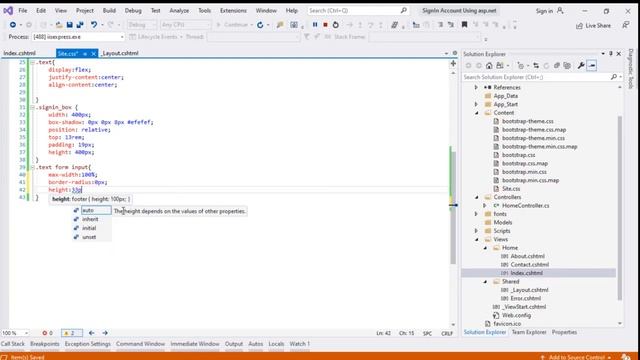This screenshot has width=640, height=360.
Task: Click the Live Share button
Action: pos(593,25)
